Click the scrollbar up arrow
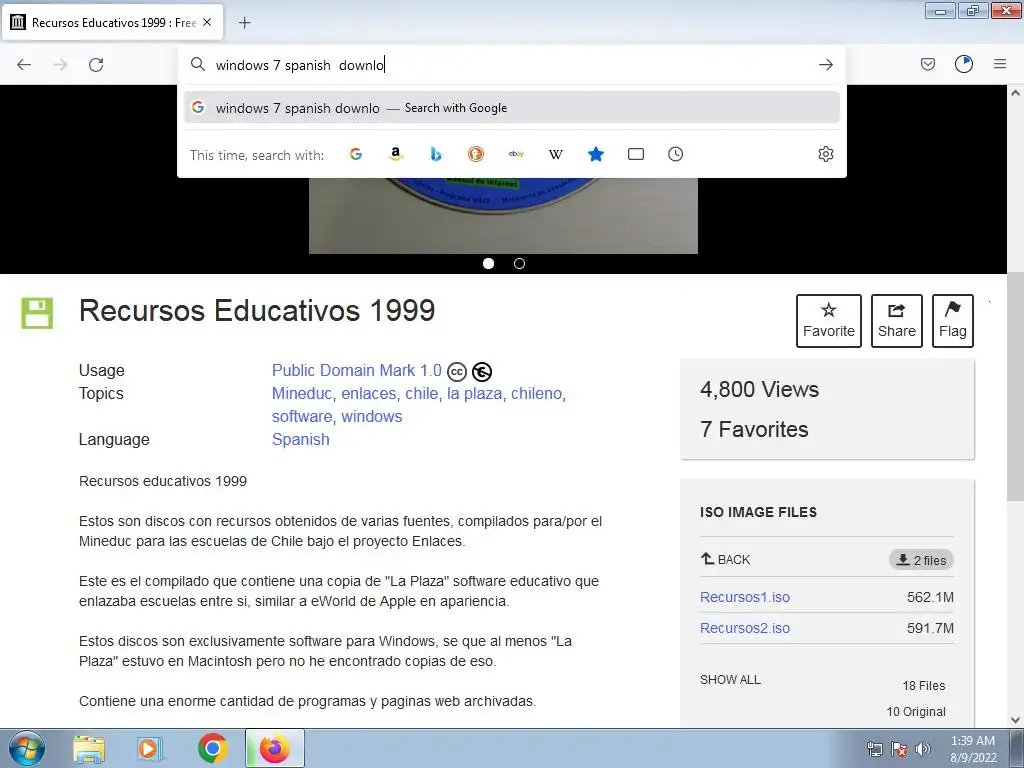 pyautogui.click(x=1016, y=93)
